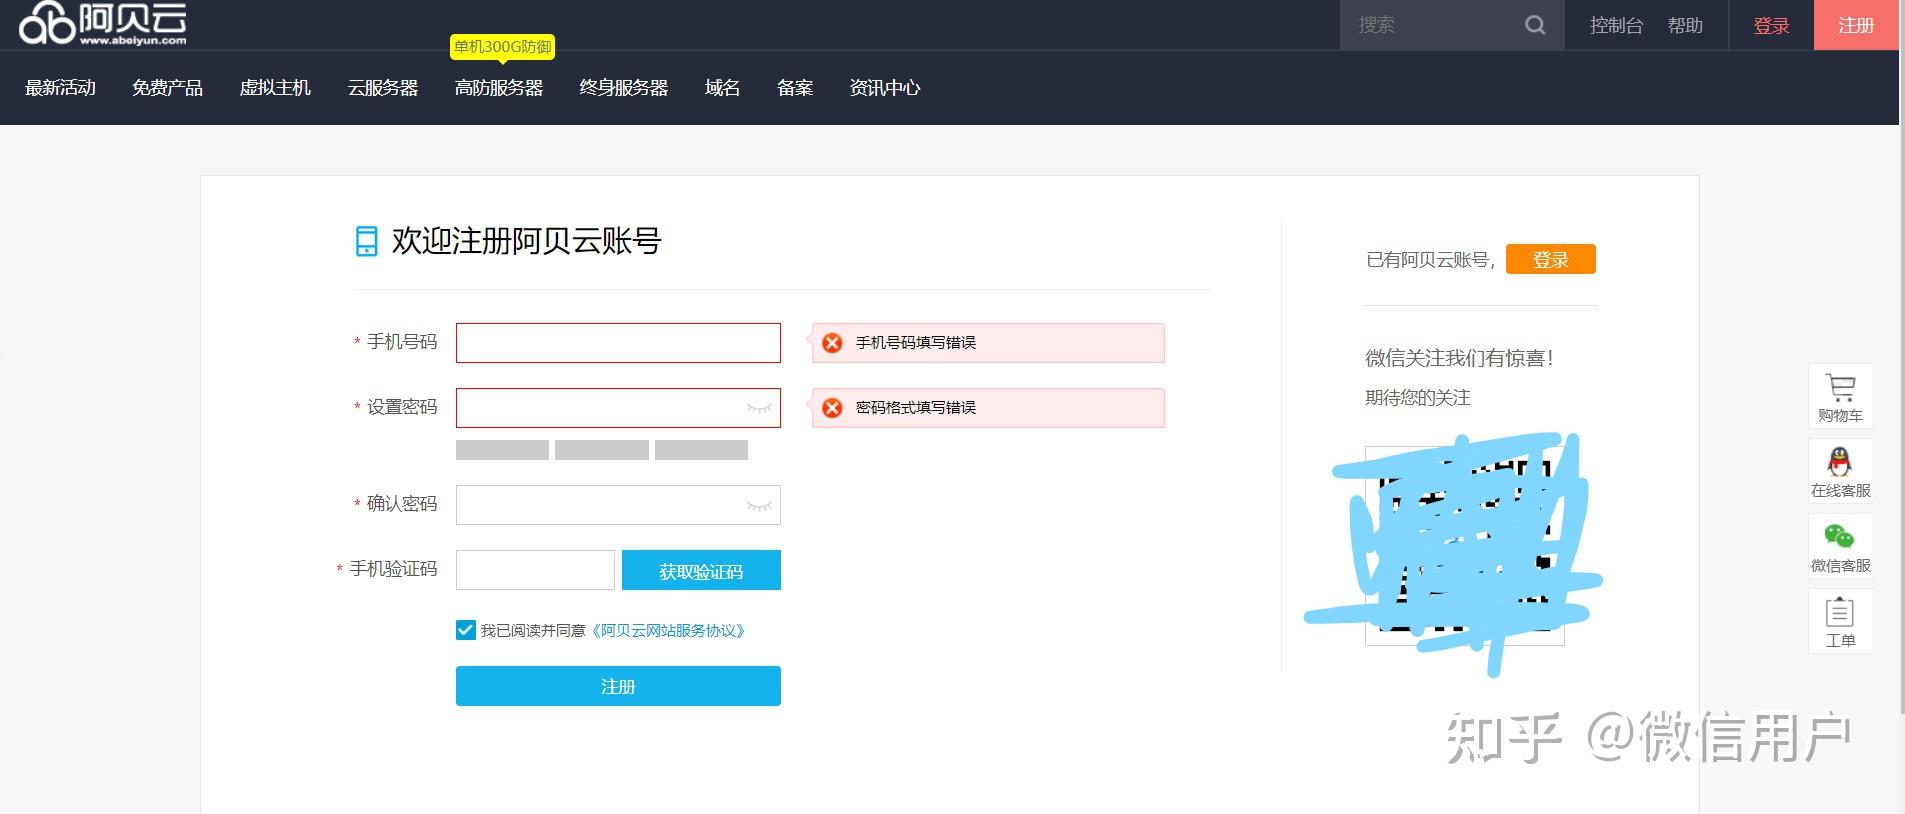Click 控制台 in top bar
Image resolution: width=1905 pixels, height=814 pixels.
click(1617, 25)
